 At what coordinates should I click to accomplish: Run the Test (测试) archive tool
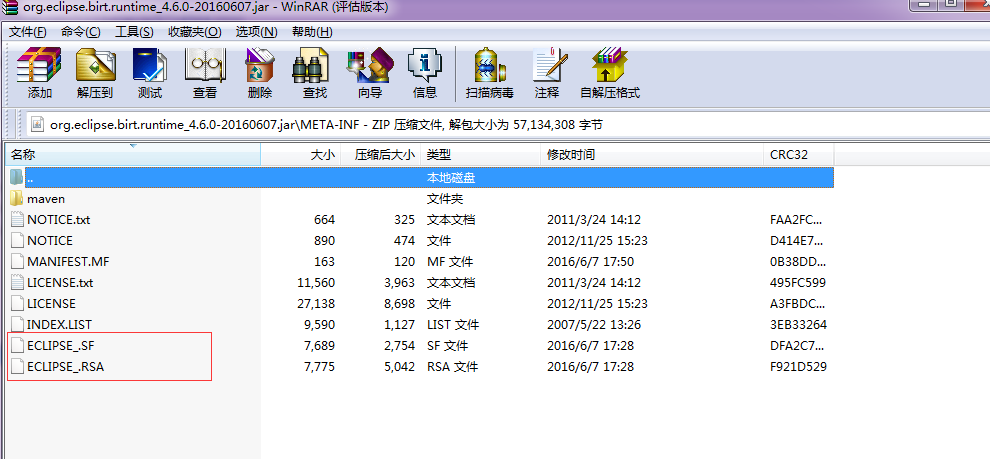click(150, 66)
